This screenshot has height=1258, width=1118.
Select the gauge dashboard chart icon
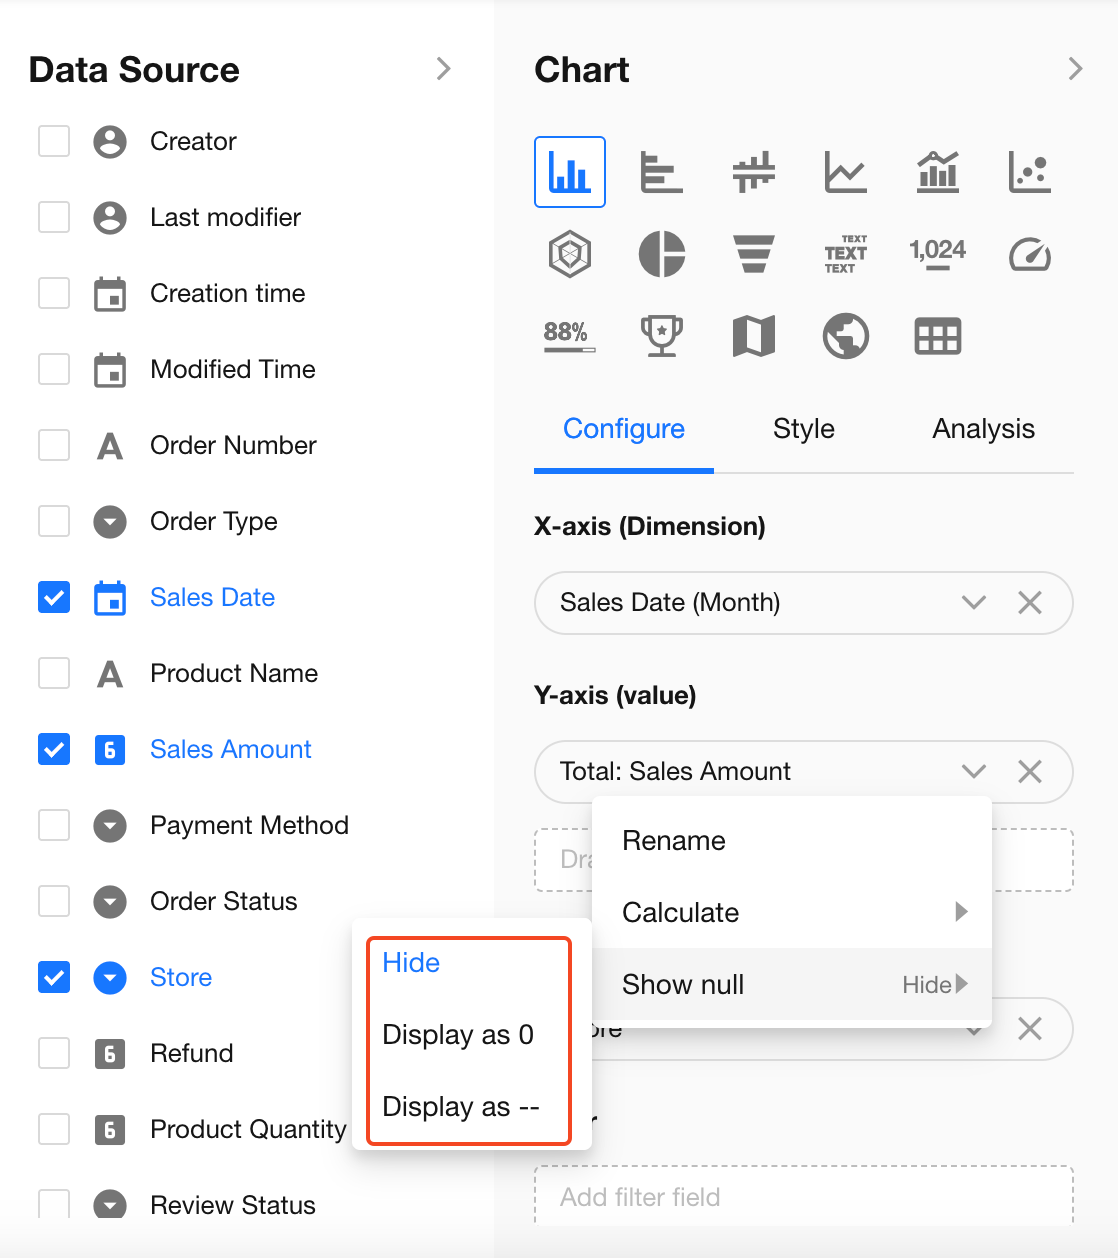1029,254
